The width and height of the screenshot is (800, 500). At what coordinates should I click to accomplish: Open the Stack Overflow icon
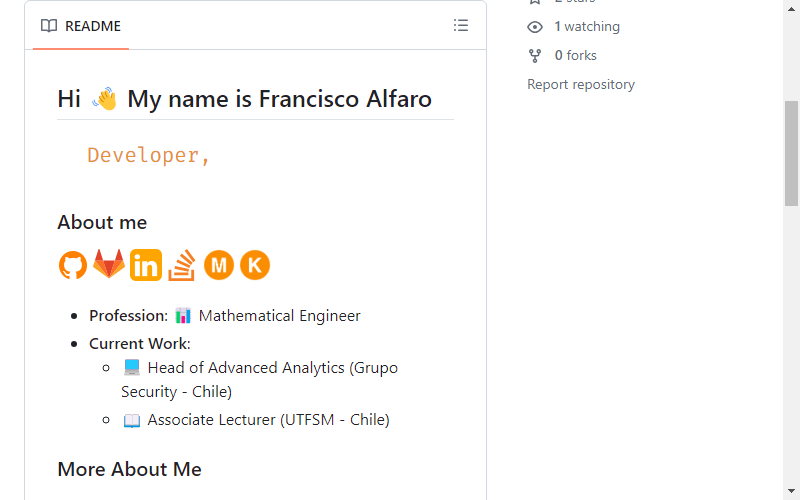click(182, 265)
